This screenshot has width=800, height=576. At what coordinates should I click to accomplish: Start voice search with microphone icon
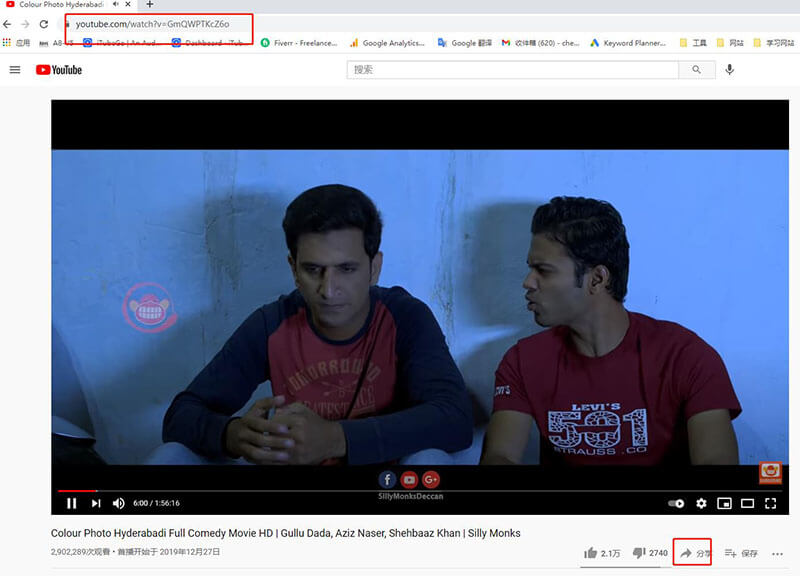tap(730, 69)
